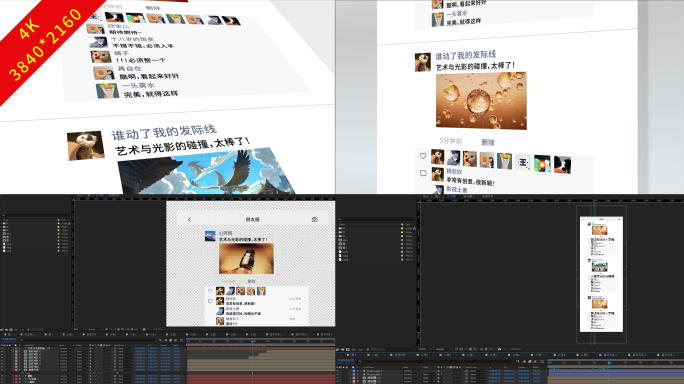Screen dimensions: 684x384
Task: Open the resolution Quarter dropdown in left viewer
Action: [93, 329]
